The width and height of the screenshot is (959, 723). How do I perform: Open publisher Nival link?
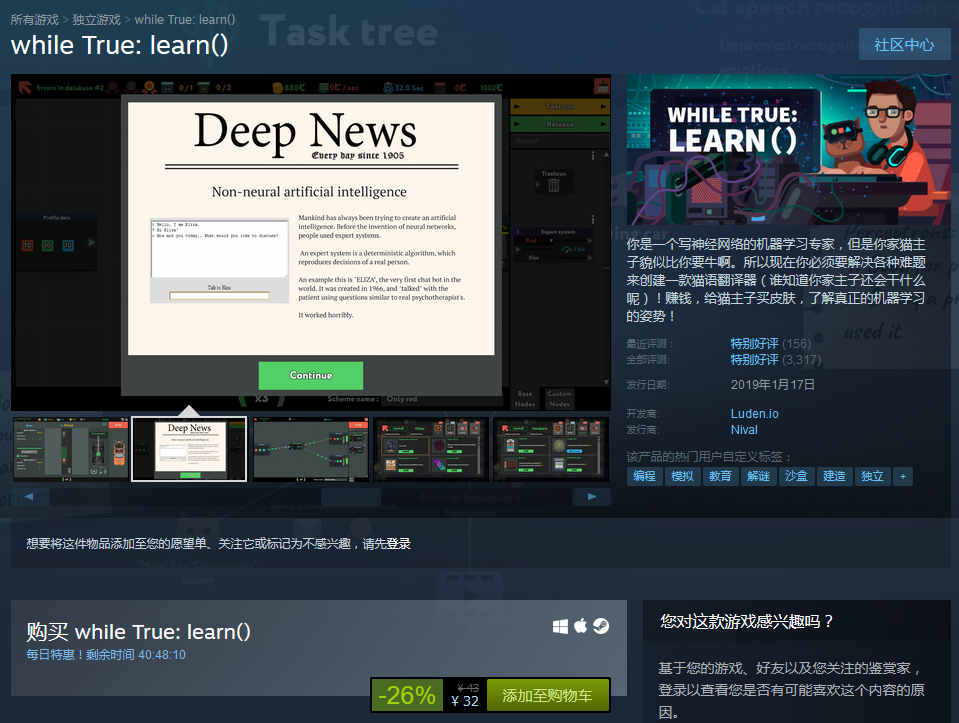click(744, 430)
